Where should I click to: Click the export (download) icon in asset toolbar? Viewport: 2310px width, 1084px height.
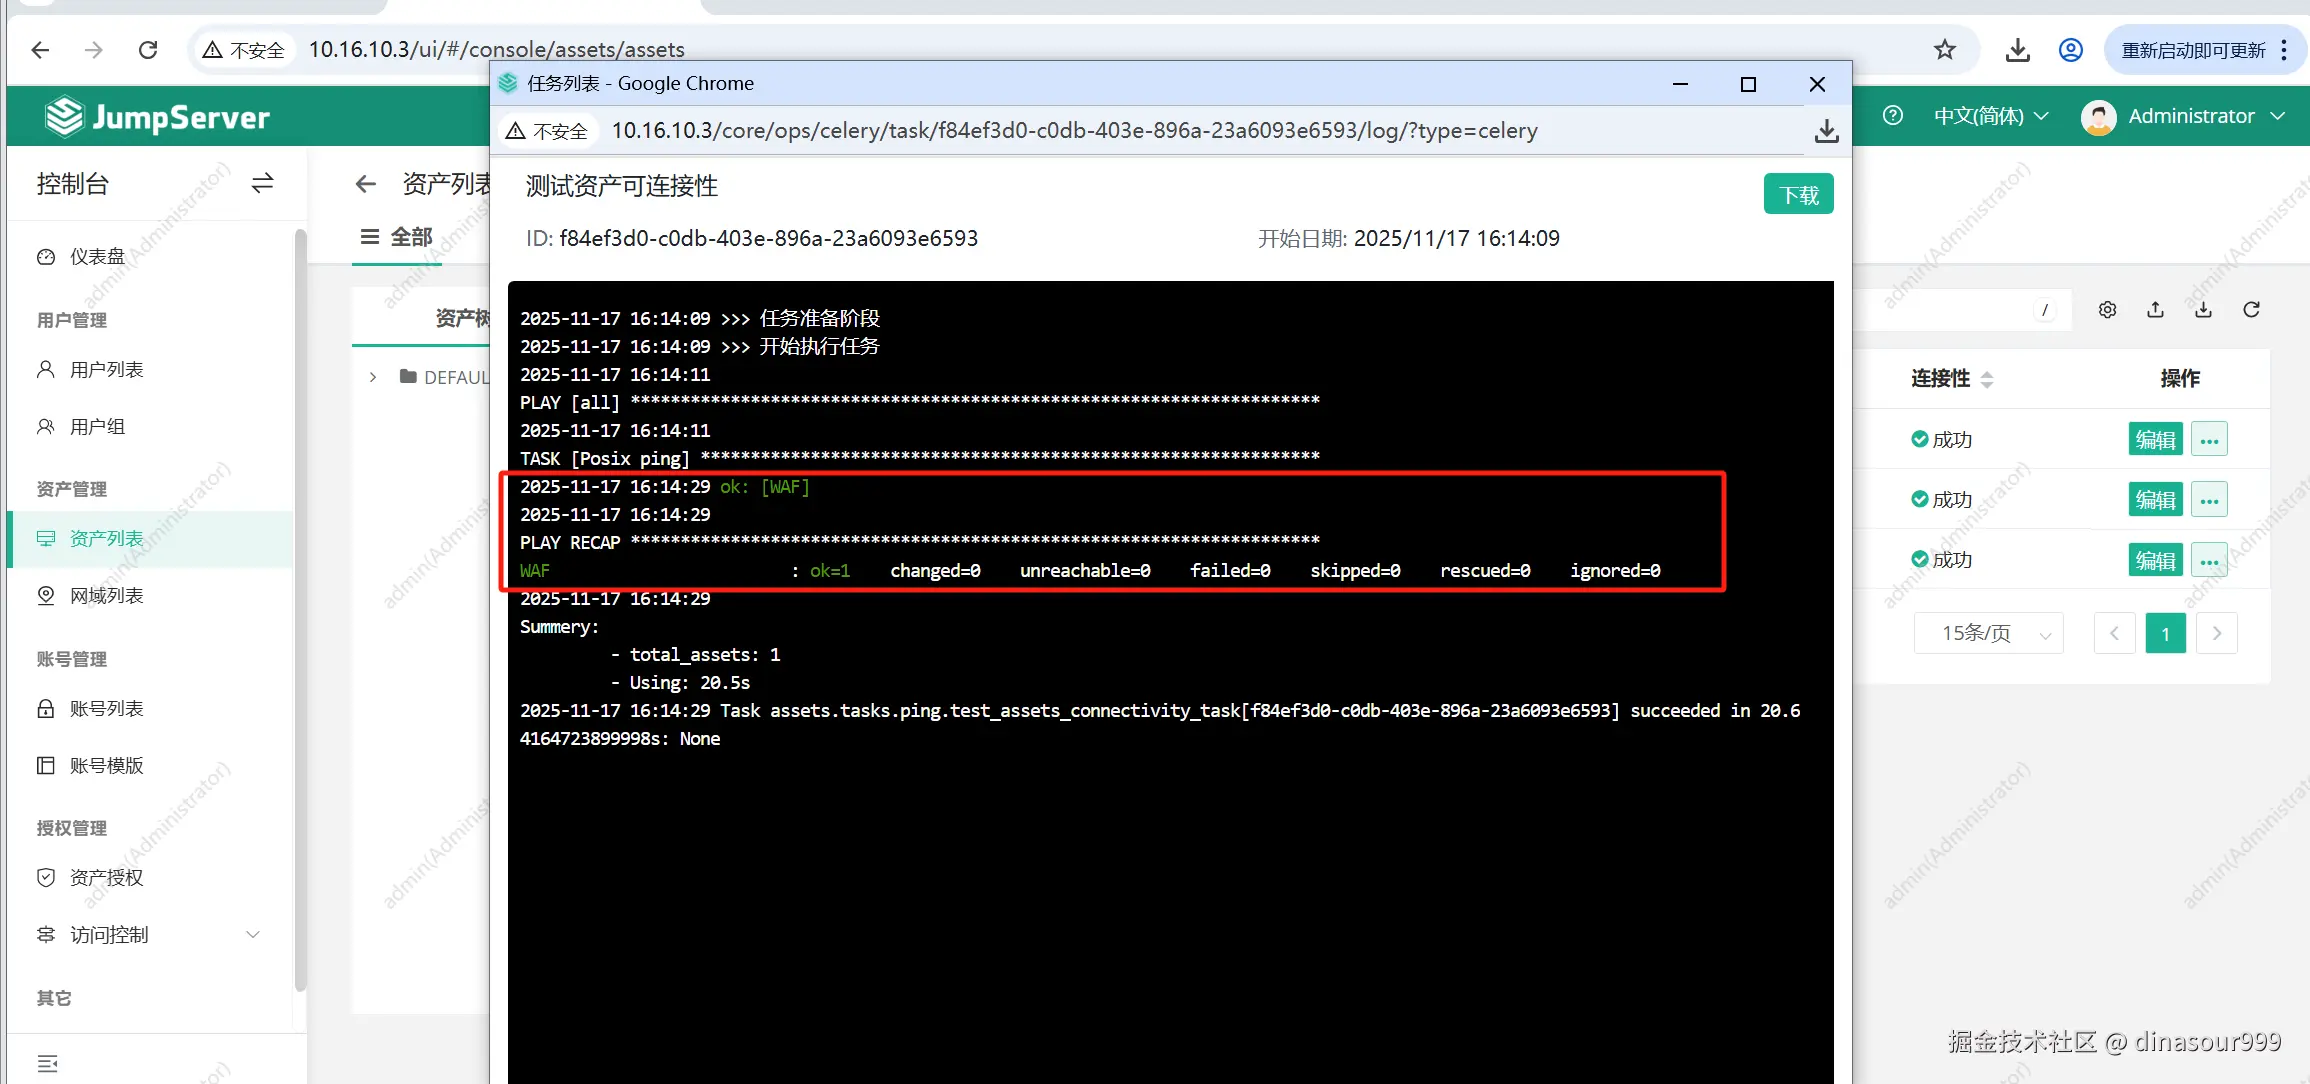pyautogui.click(x=2203, y=310)
